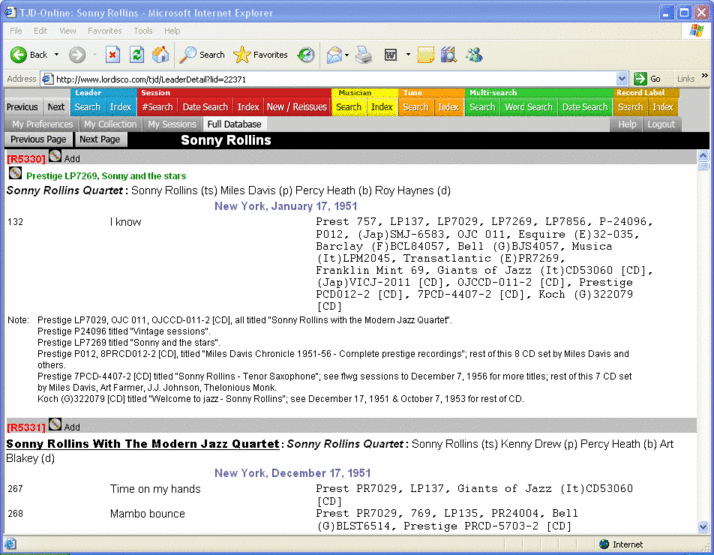Viewport: 714px width, 555px height.
Task: Click Leader Index button
Action: coord(121,107)
